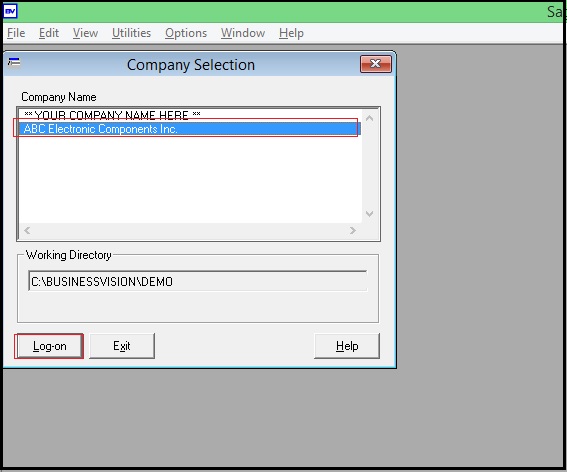Click the Help button in dialog
Viewport: 567px width, 472px height.
347,346
